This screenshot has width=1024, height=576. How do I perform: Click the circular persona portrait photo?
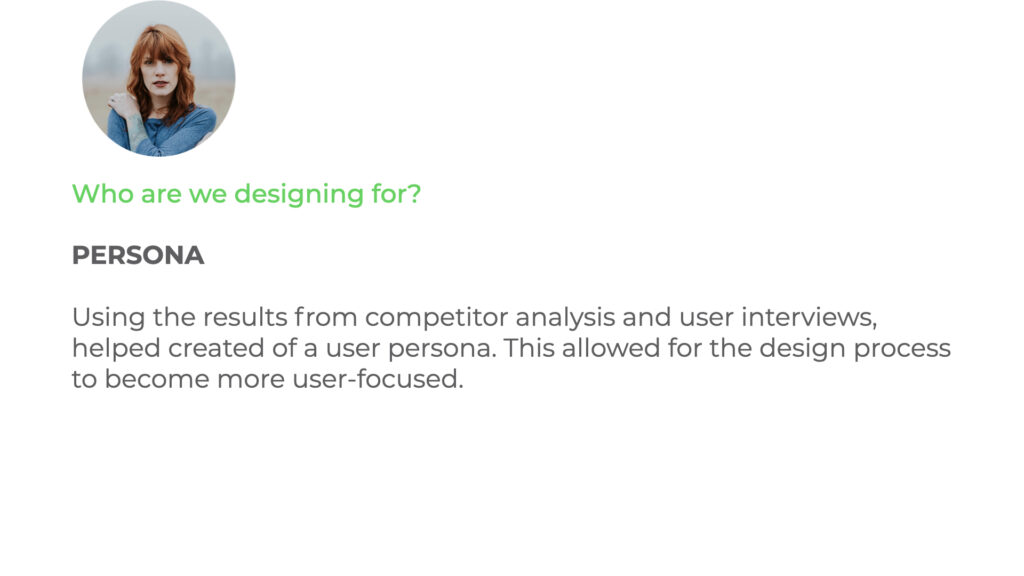tap(159, 78)
